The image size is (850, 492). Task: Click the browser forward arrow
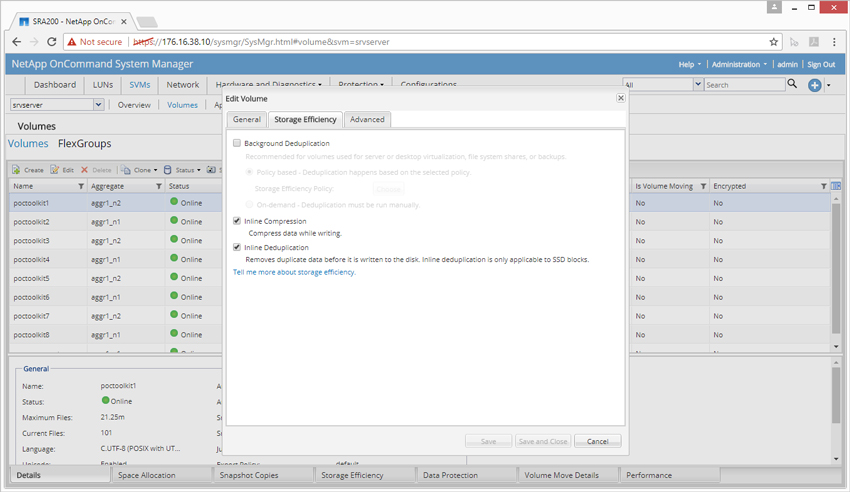click(x=34, y=42)
